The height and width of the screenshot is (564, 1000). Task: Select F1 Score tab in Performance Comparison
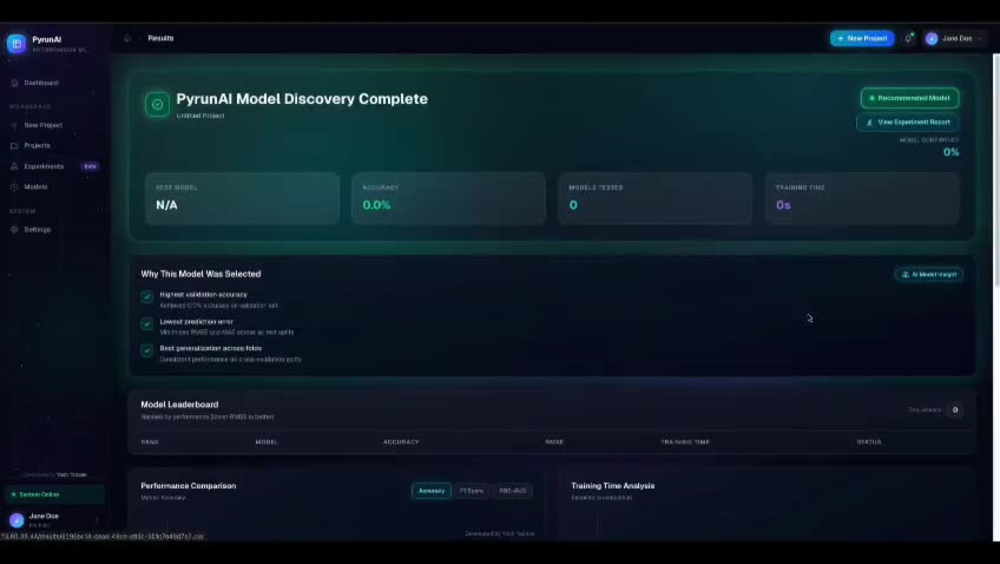click(471, 491)
